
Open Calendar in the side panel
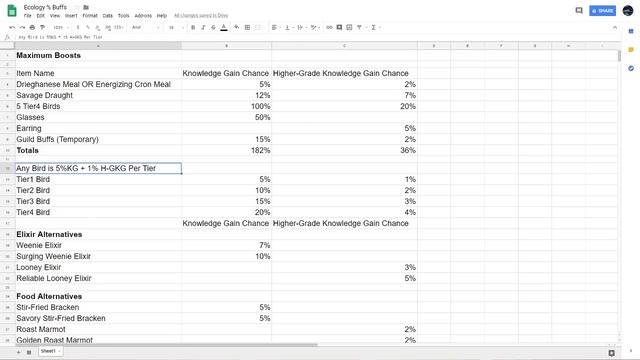(631, 31)
